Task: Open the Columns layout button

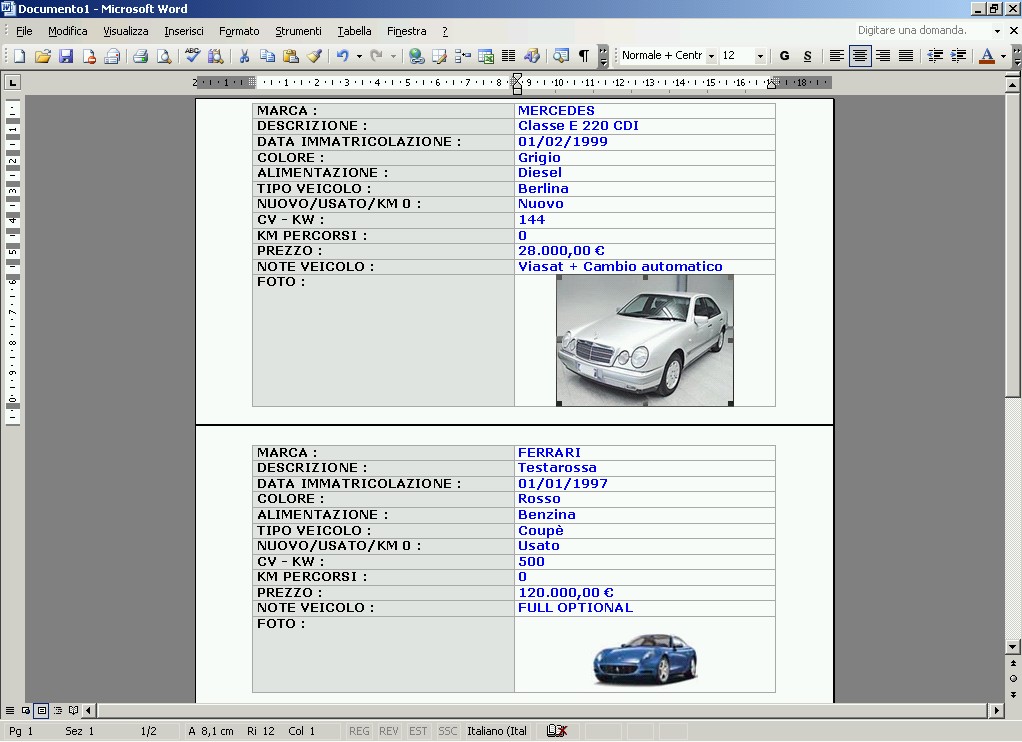Action: tap(508, 56)
